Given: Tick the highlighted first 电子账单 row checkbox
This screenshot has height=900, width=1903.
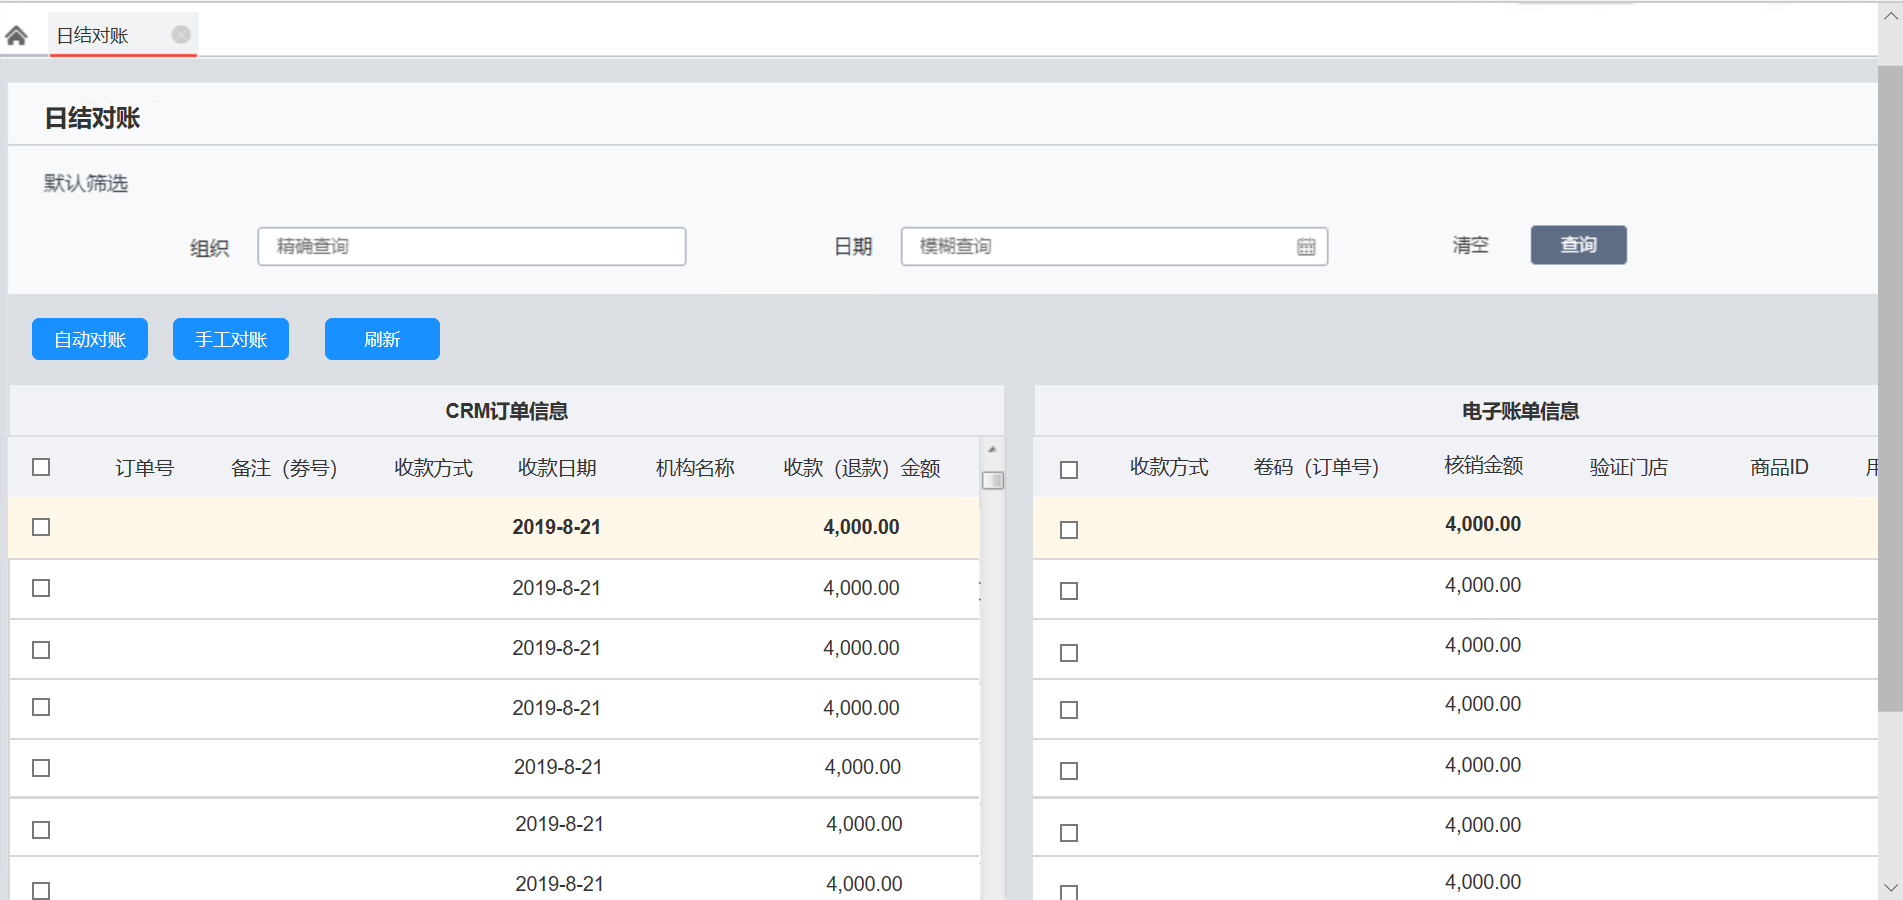Looking at the screenshot, I should (x=1069, y=530).
